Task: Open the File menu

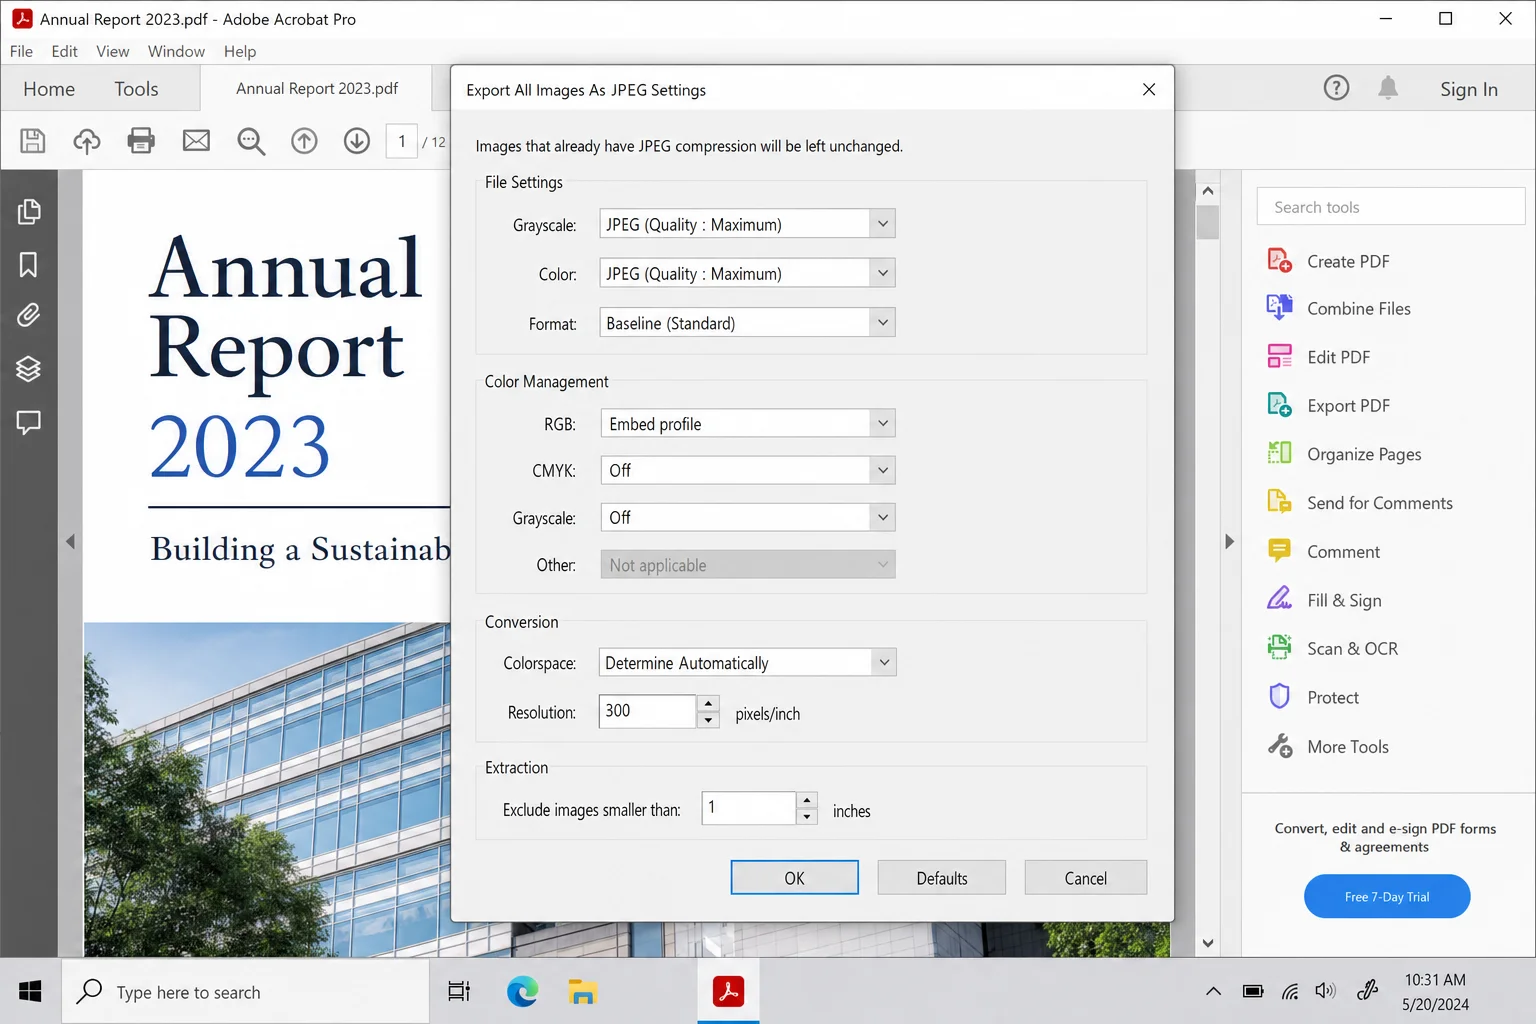Action: coord(21,51)
